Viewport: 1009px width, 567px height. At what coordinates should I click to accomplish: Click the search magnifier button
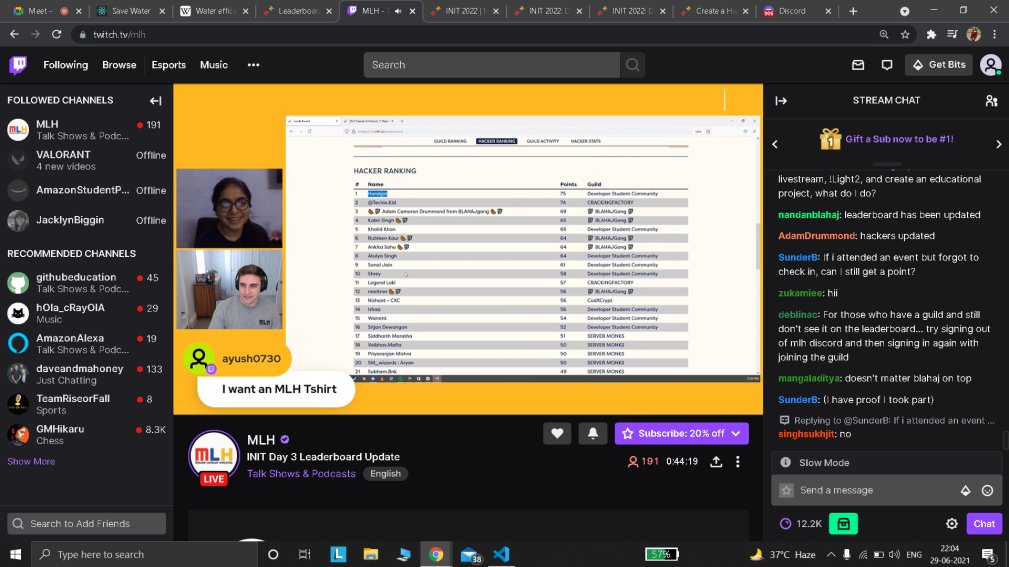coord(633,65)
